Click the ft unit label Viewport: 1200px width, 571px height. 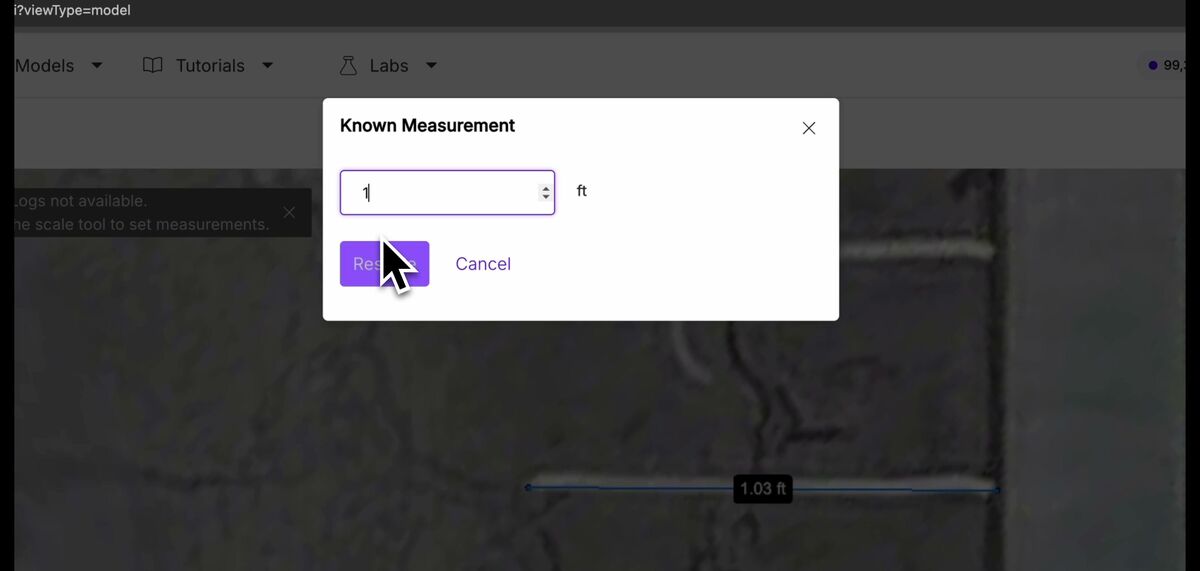582,190
